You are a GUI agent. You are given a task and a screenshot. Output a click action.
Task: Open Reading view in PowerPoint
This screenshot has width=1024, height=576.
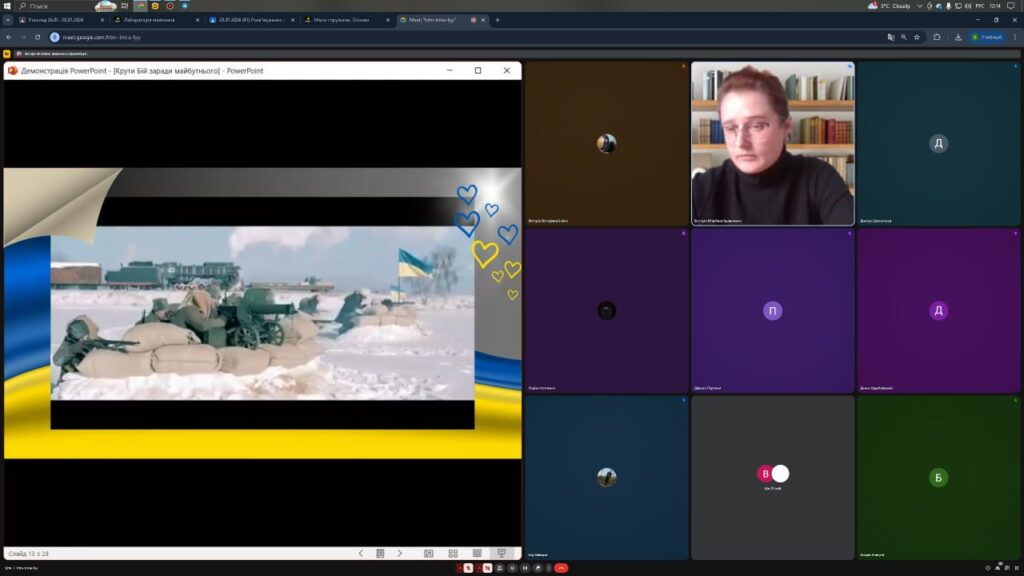pos(477,553)
